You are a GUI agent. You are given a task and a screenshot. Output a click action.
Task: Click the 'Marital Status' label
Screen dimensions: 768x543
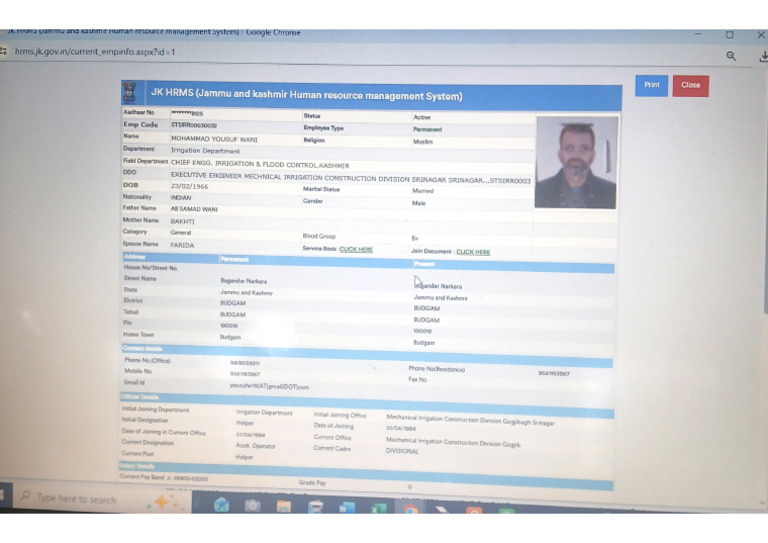click(321, 189)
